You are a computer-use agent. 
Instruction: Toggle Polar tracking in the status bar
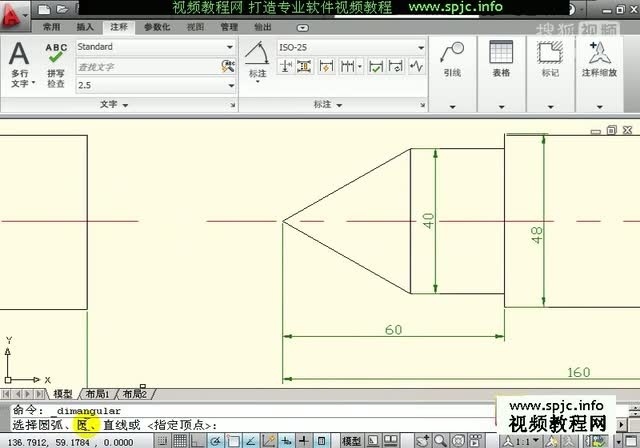coord(216,441)
